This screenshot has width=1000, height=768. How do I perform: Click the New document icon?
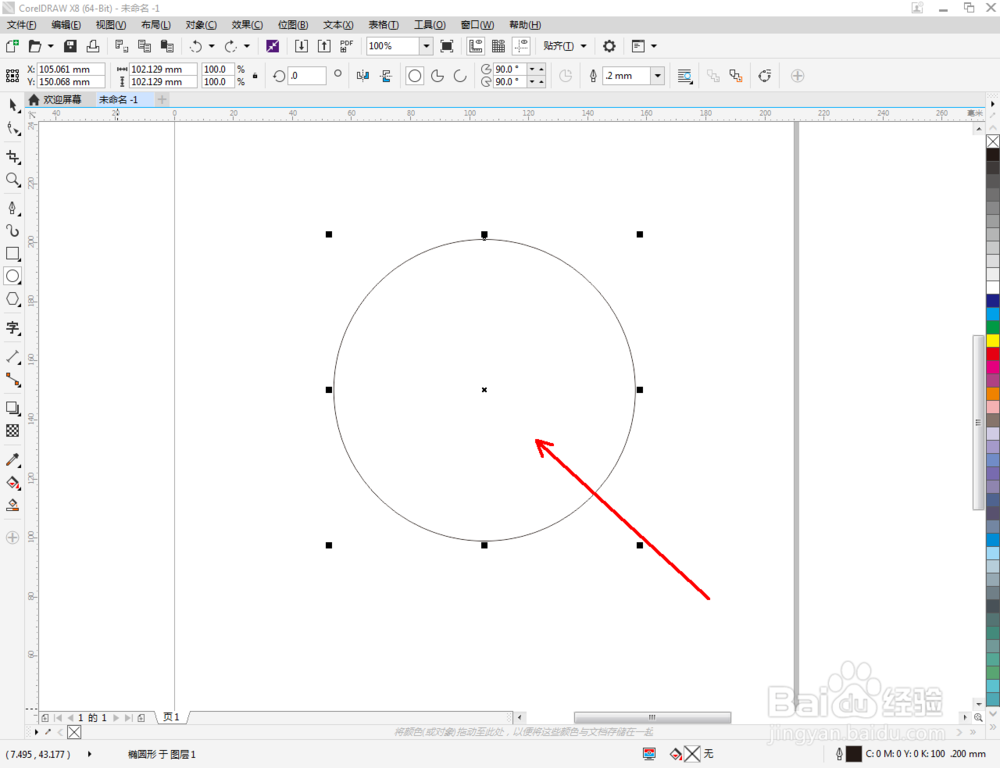pos(12,46)
